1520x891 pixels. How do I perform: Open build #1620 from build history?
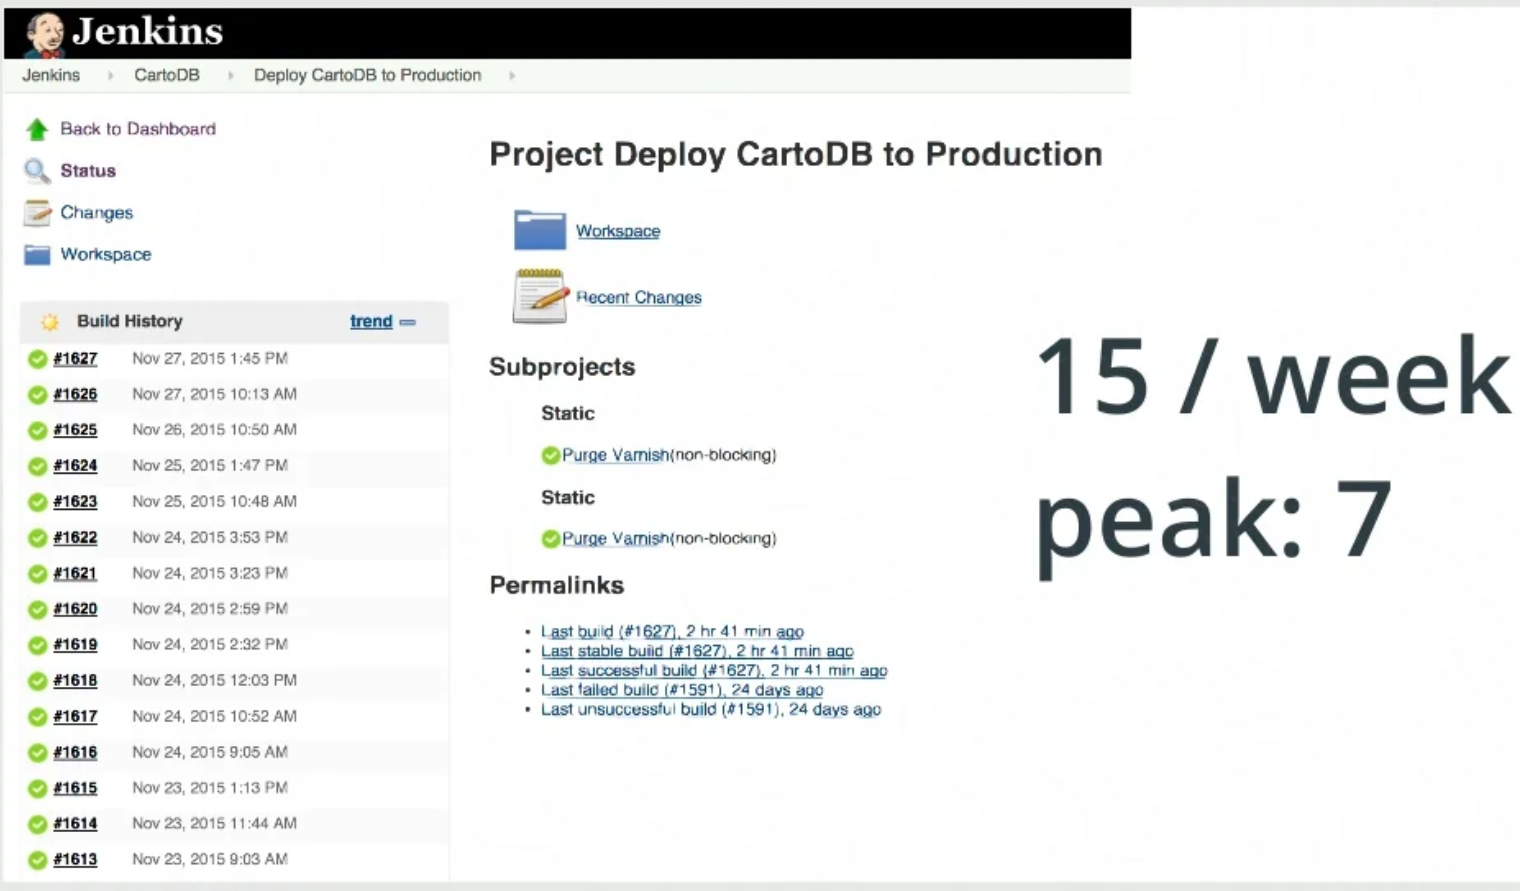point(75,609)
